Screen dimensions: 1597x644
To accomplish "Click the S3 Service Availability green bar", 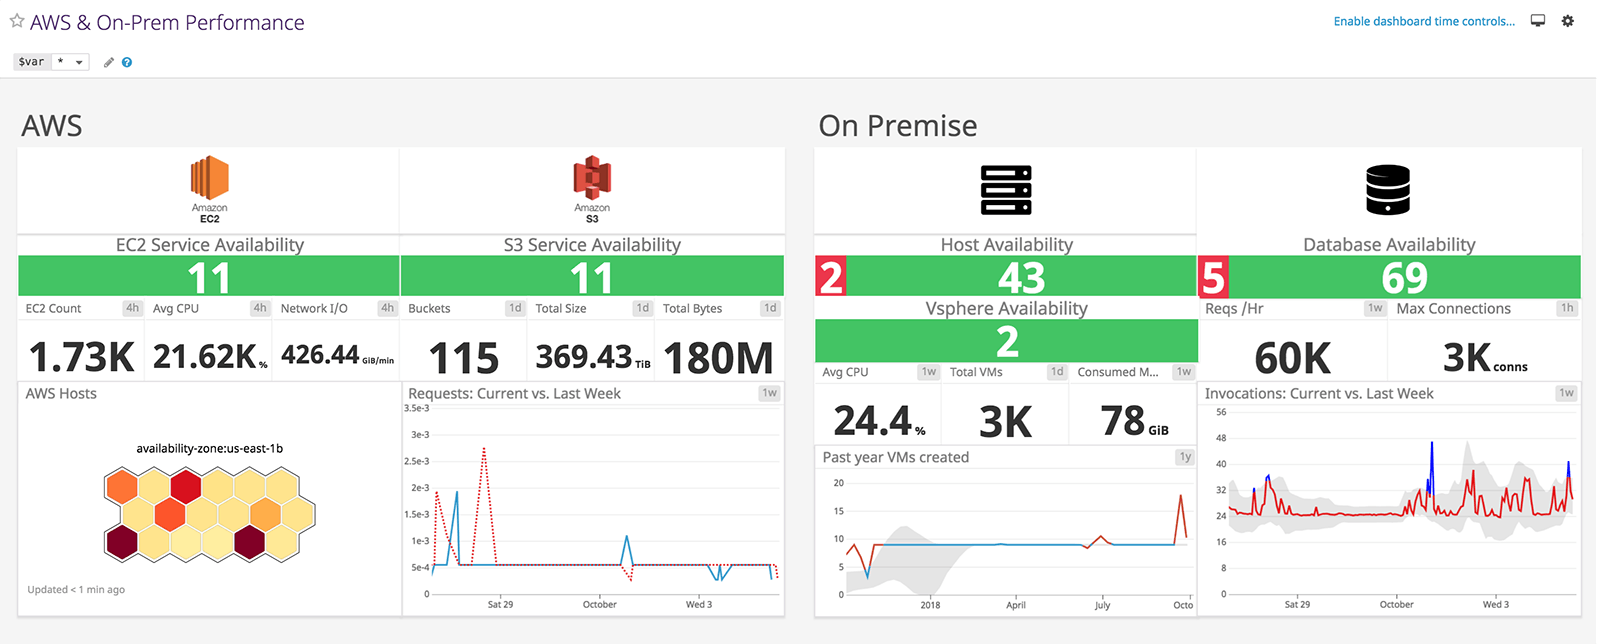I will 592,277.
